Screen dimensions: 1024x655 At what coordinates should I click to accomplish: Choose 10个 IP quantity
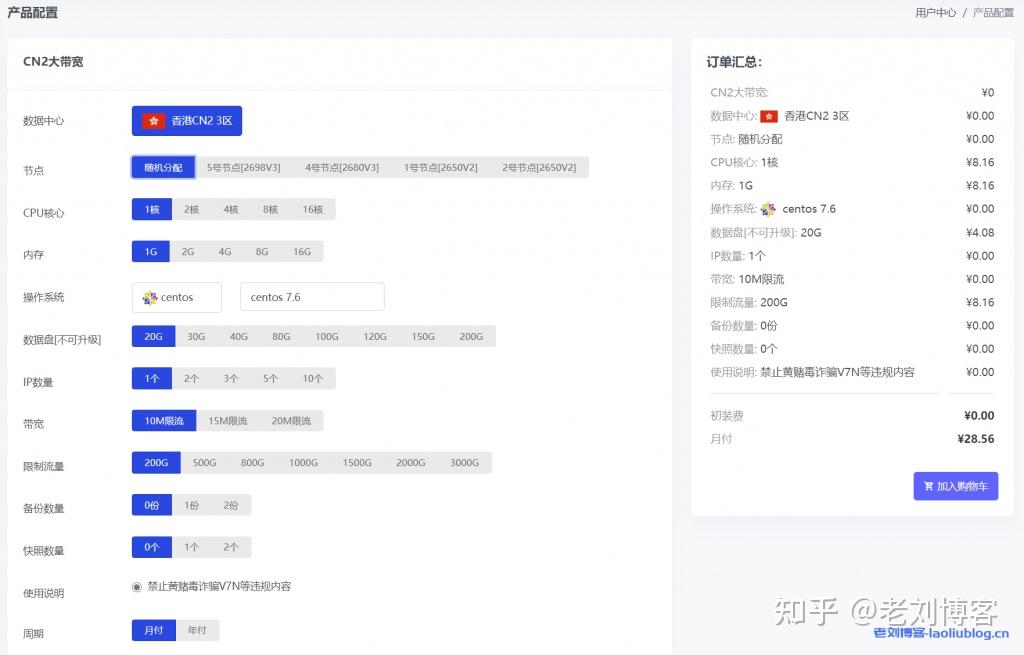click(313, 379)
